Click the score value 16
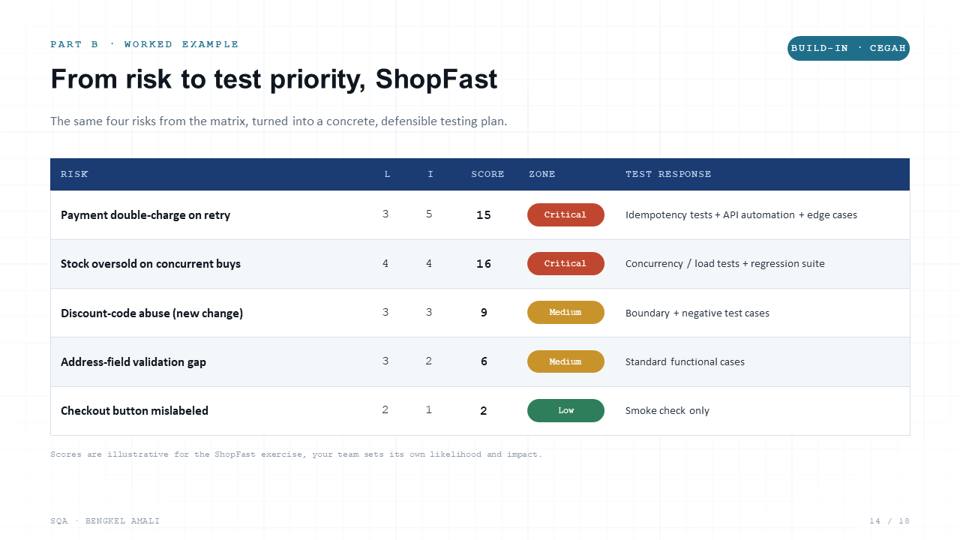The width and height of the screenshot is (960, 540). coord(484,264)
